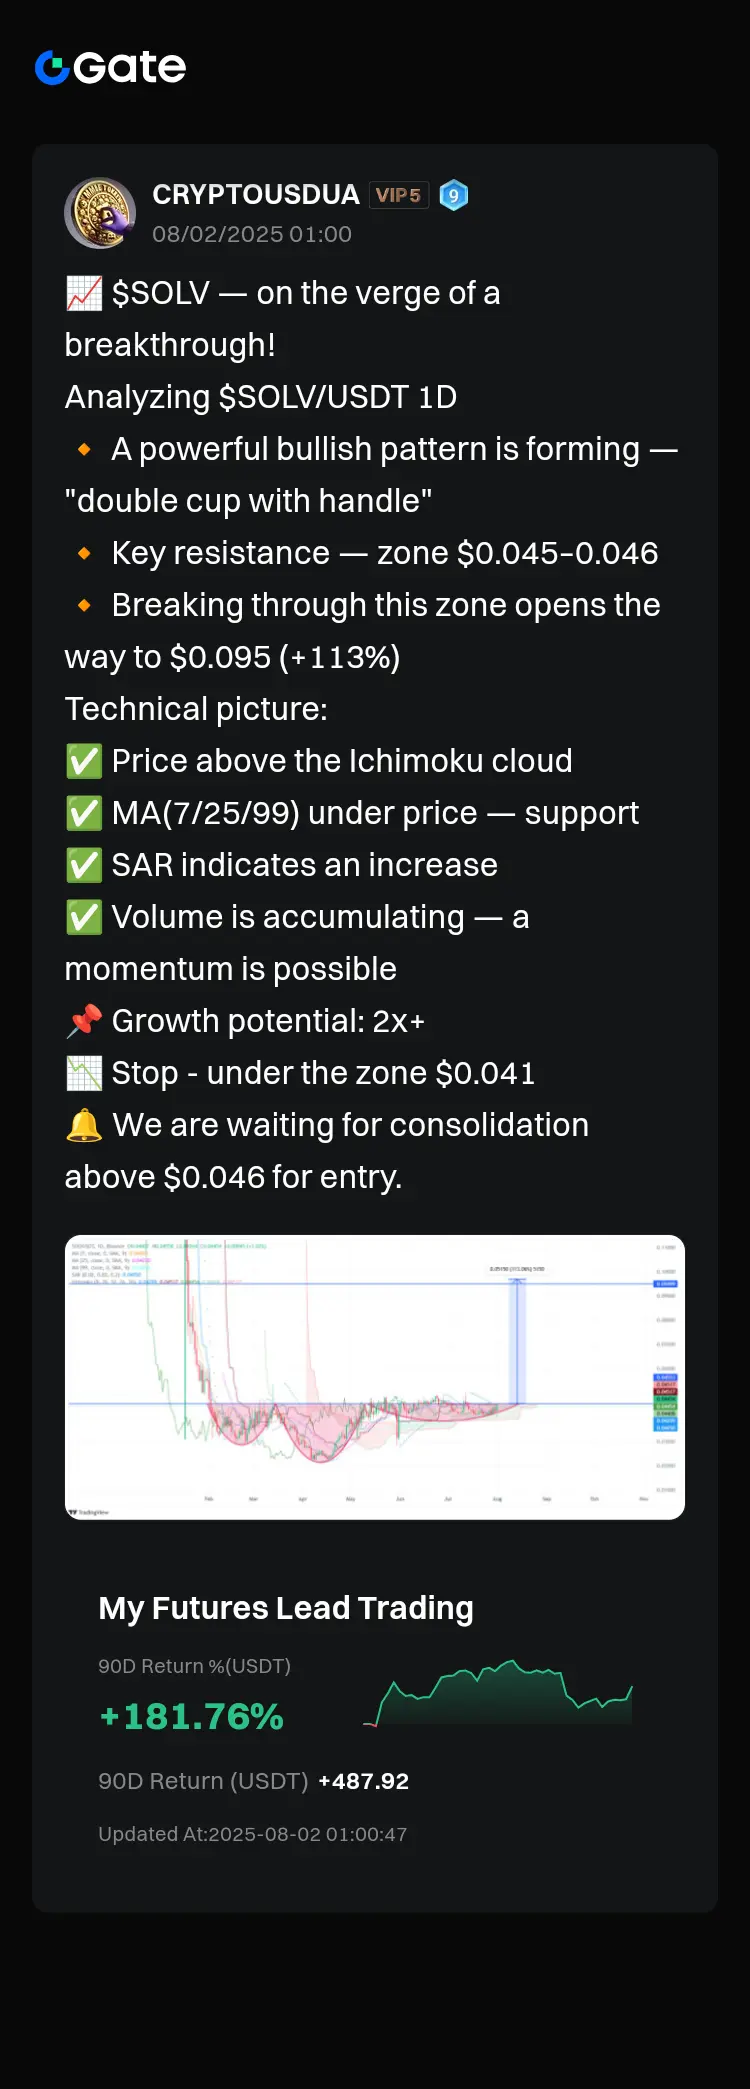
Task: Open the CRYPTOUSDUA username link
Action: pos(256,194)
